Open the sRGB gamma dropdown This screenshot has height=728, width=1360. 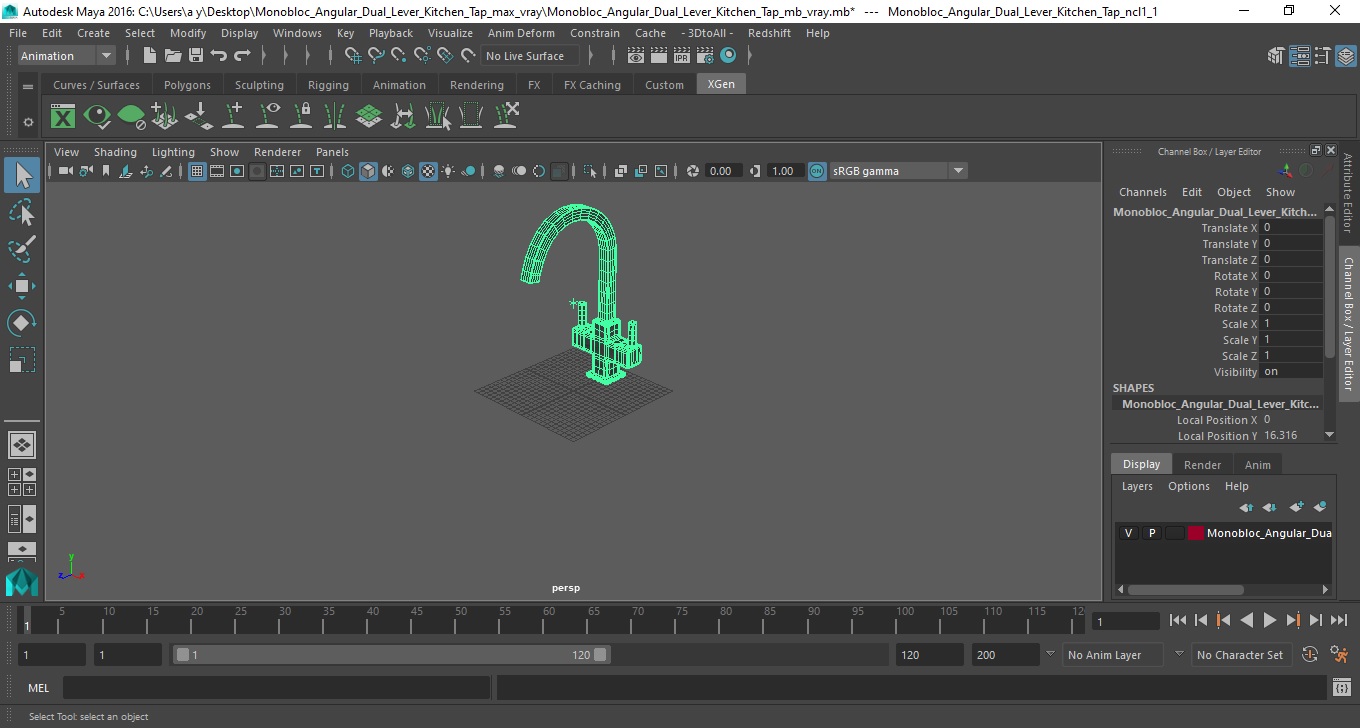(898, 171)
